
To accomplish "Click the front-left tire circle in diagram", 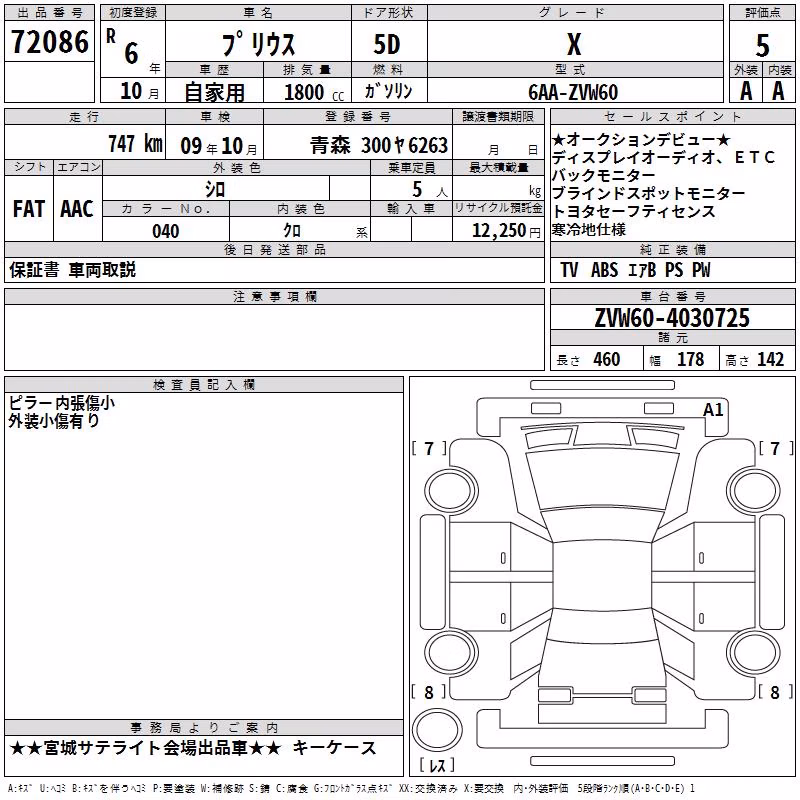I will [450, 492].
